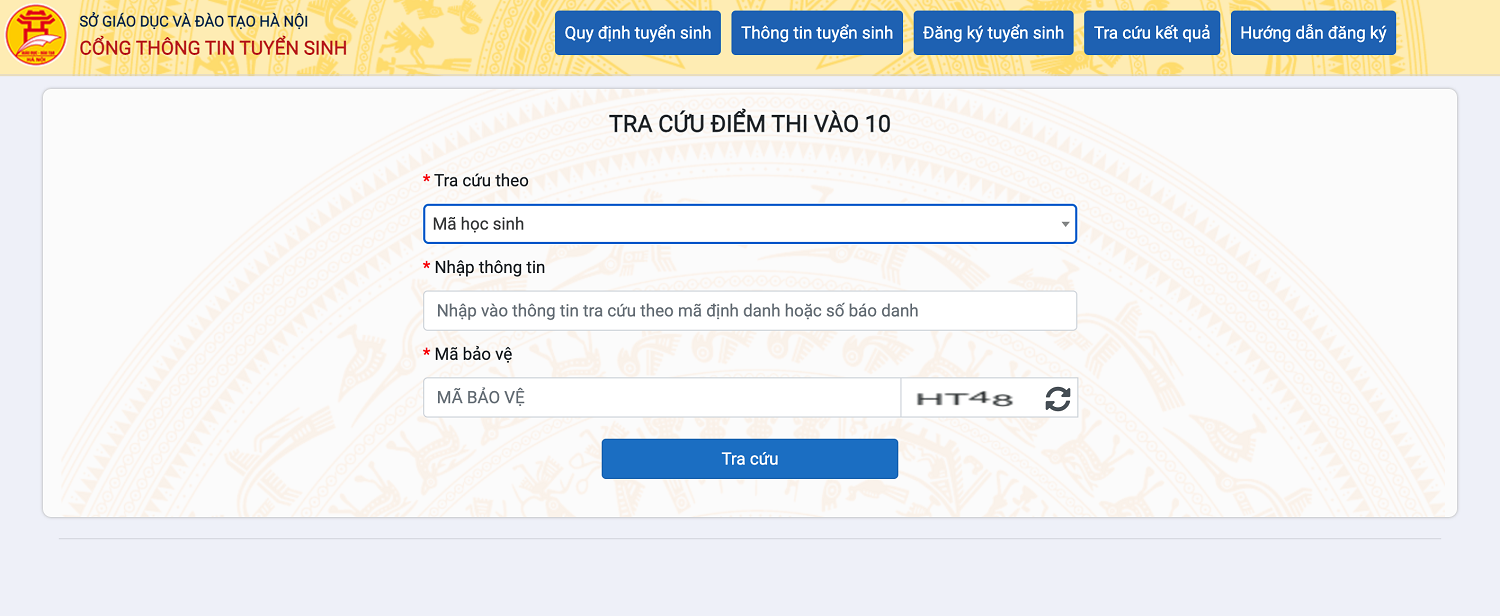Click the Mã bảo vệ field label

(473, 354)
